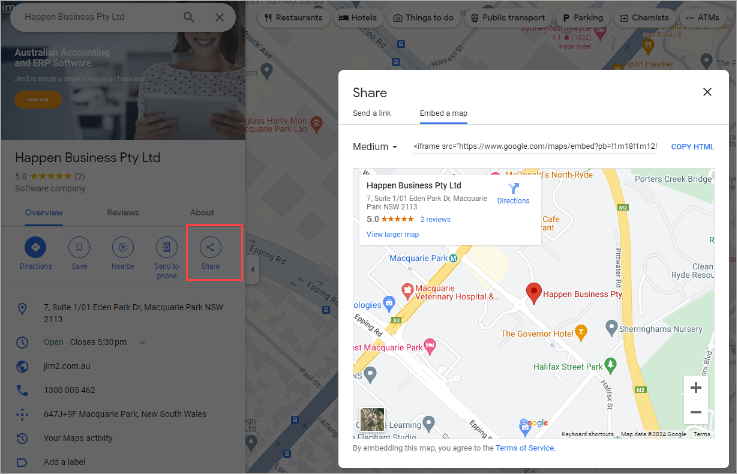Click the Sherringhams Nursery marker
This screenshot has width=737, height=474.
click(x=611, y=328)
